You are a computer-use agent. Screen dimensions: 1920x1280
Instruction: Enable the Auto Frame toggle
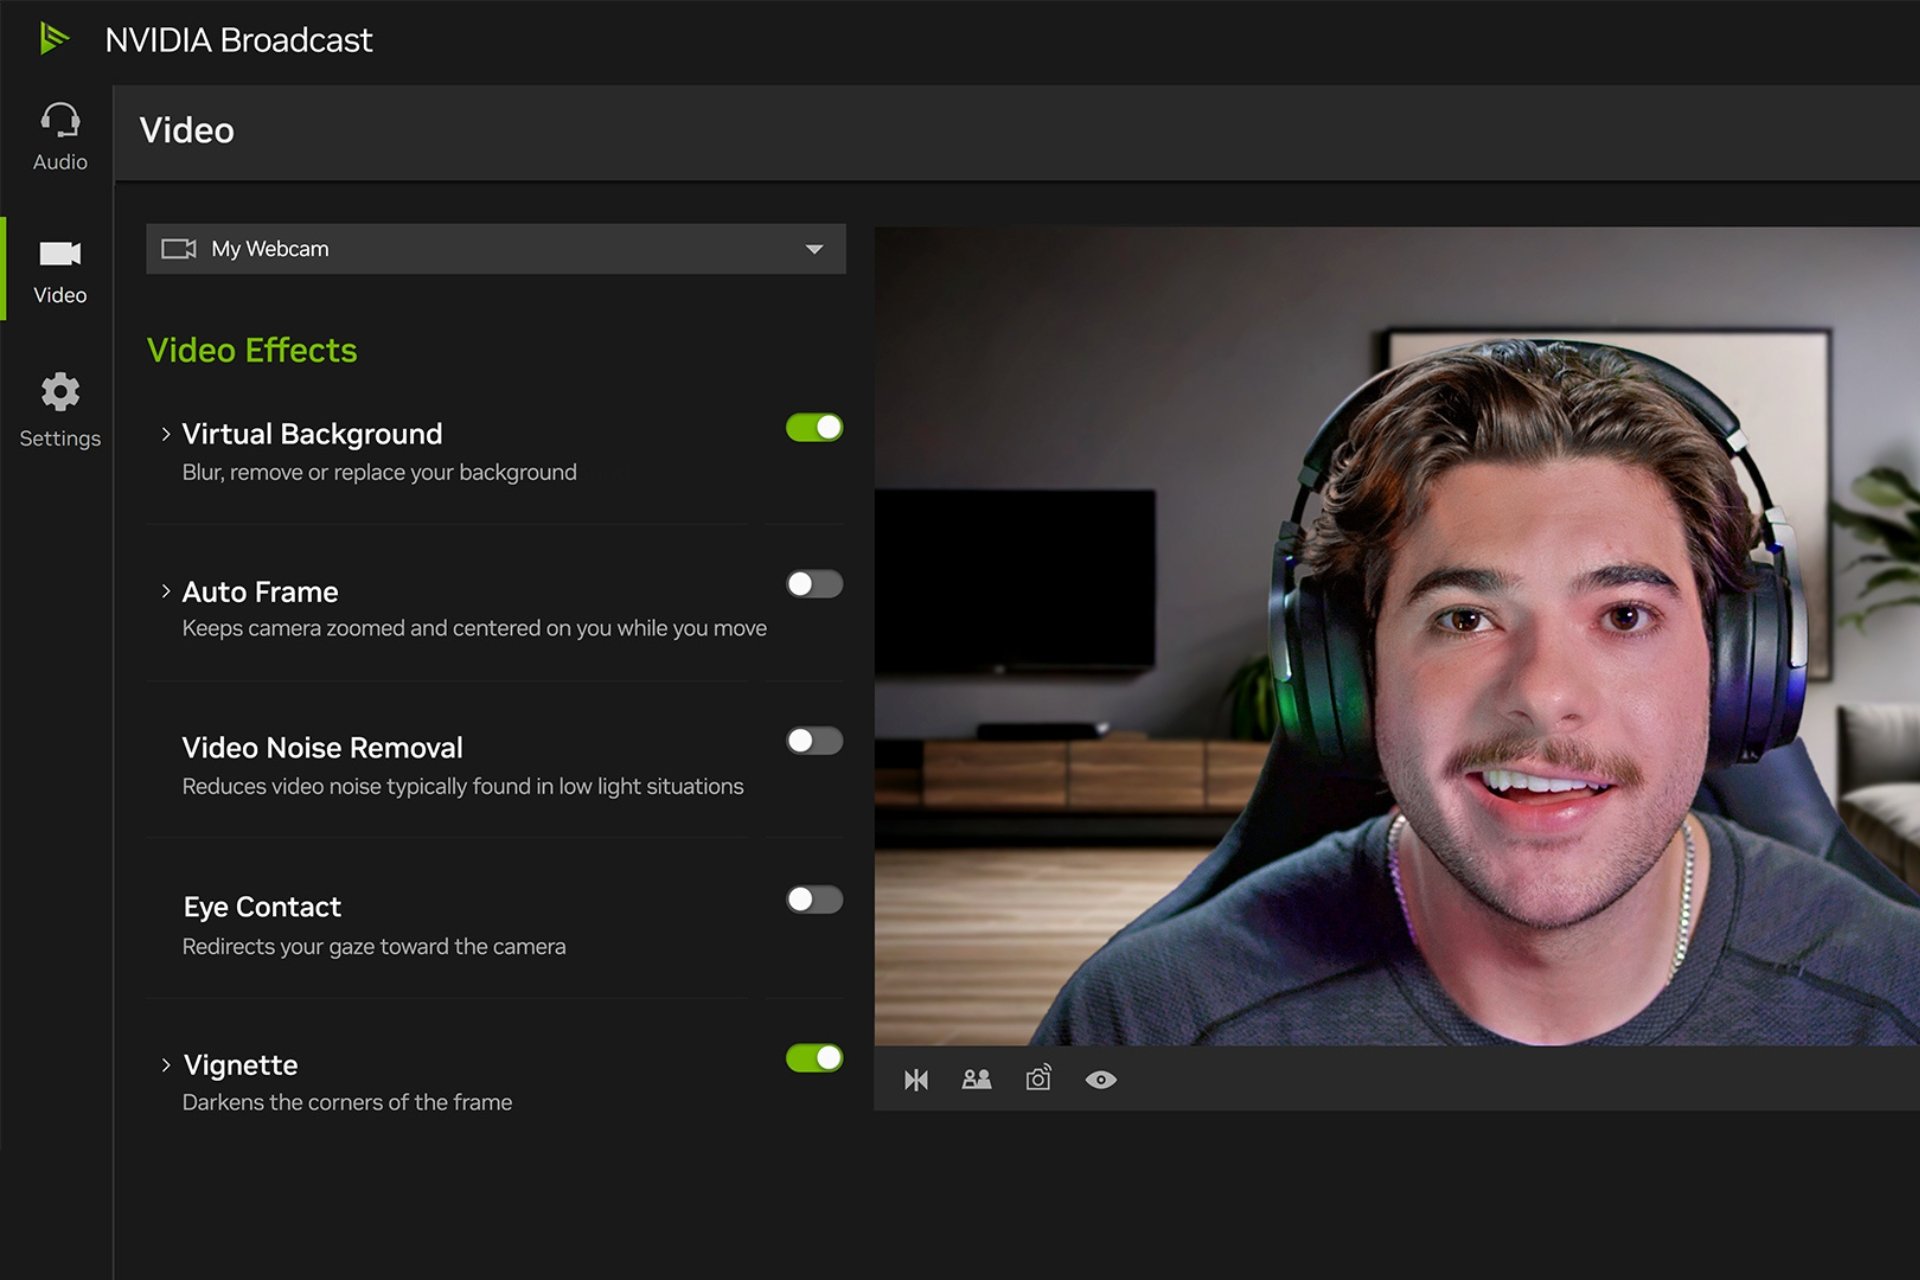[814, 584]
